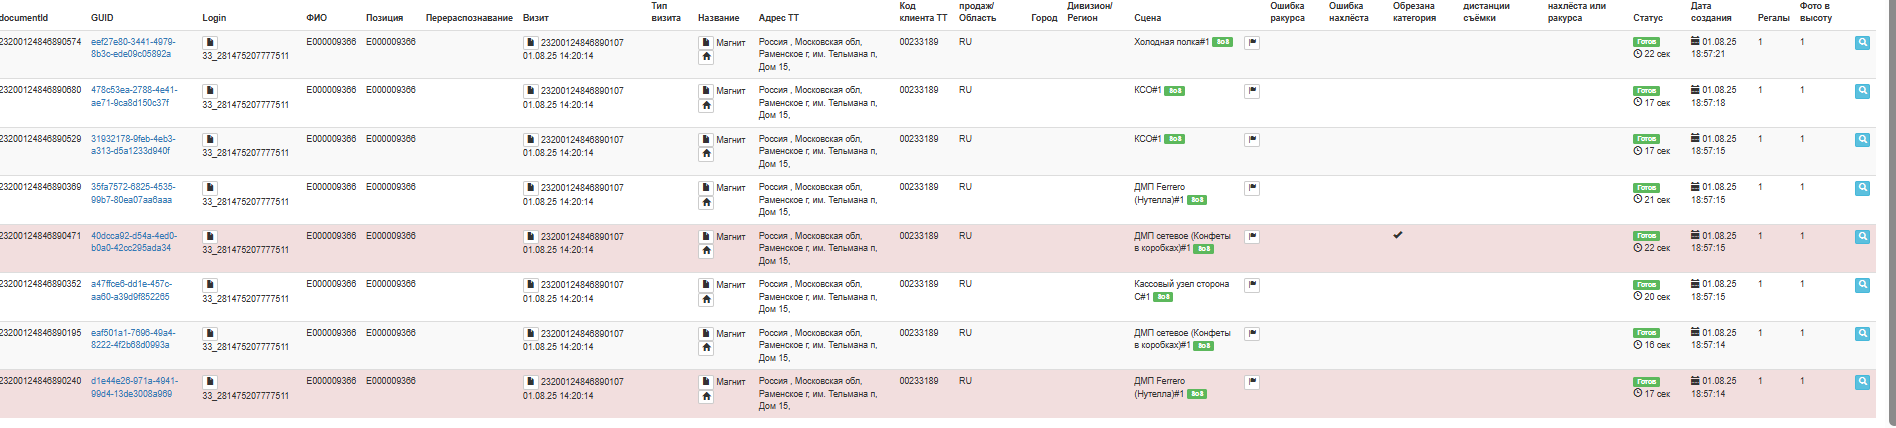This screenshot has height=428, width=1896.
Task: Click flag icon next to Холодная полка#1 scene
Action: 1252,43
